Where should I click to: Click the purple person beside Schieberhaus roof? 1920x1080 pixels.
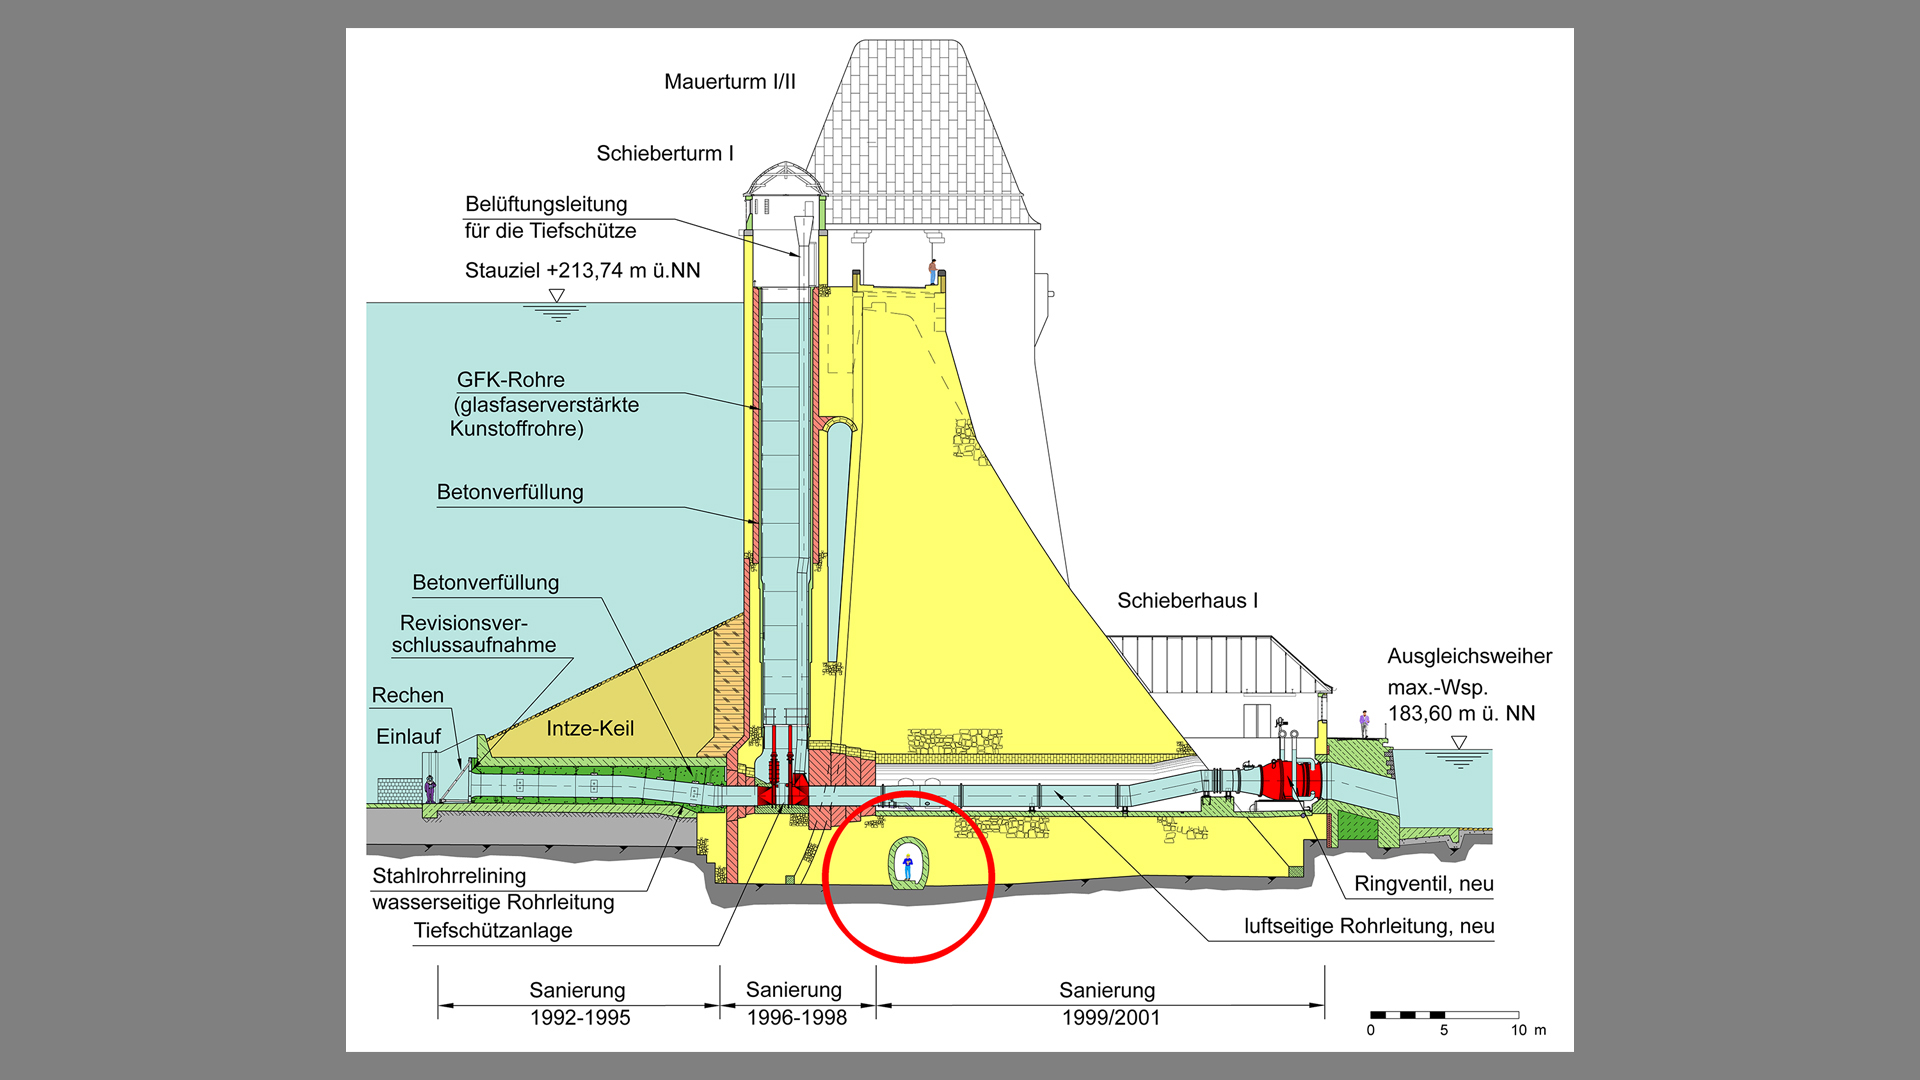(x=1363, y=722)
